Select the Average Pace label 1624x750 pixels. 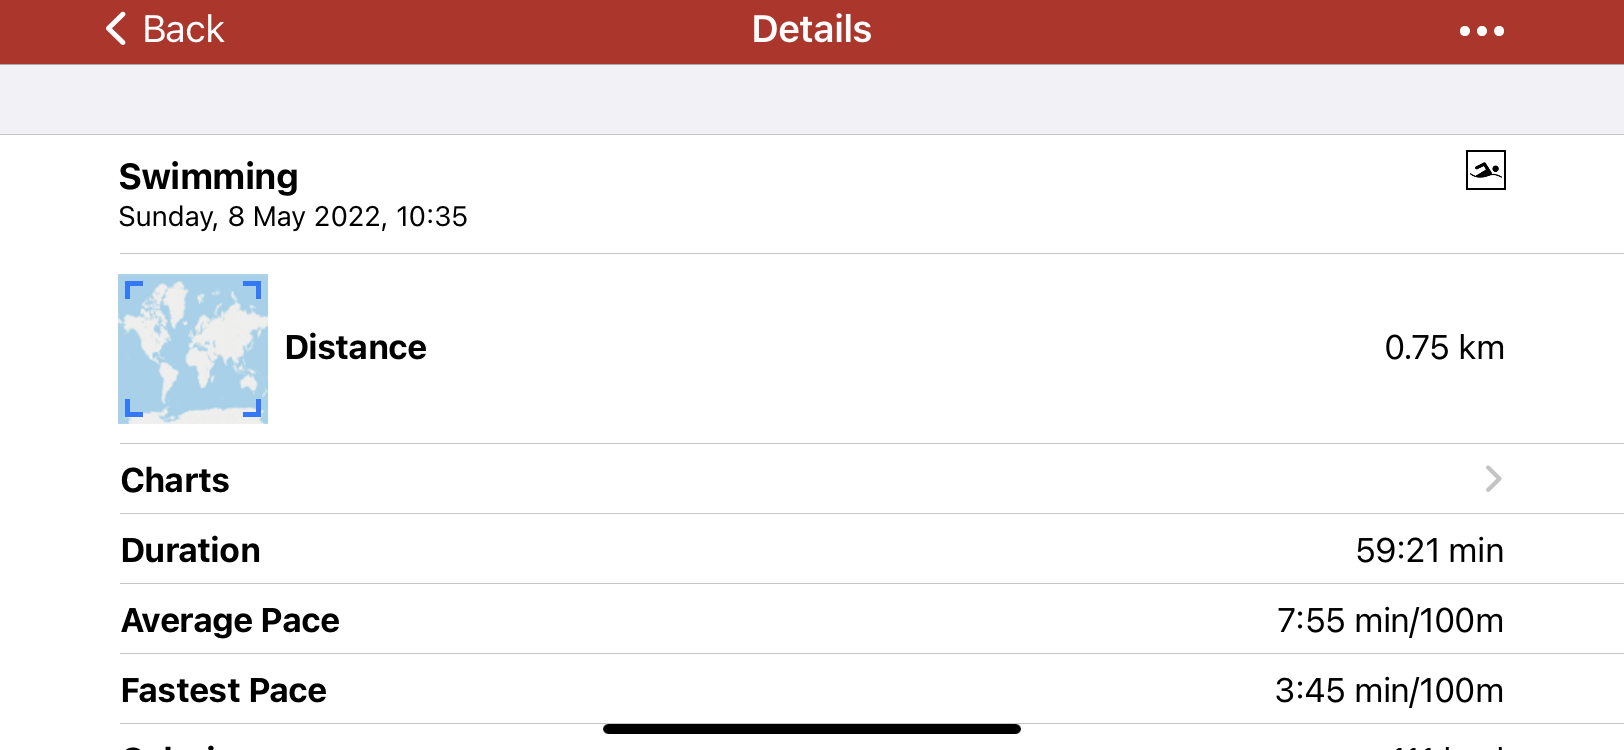230,620
